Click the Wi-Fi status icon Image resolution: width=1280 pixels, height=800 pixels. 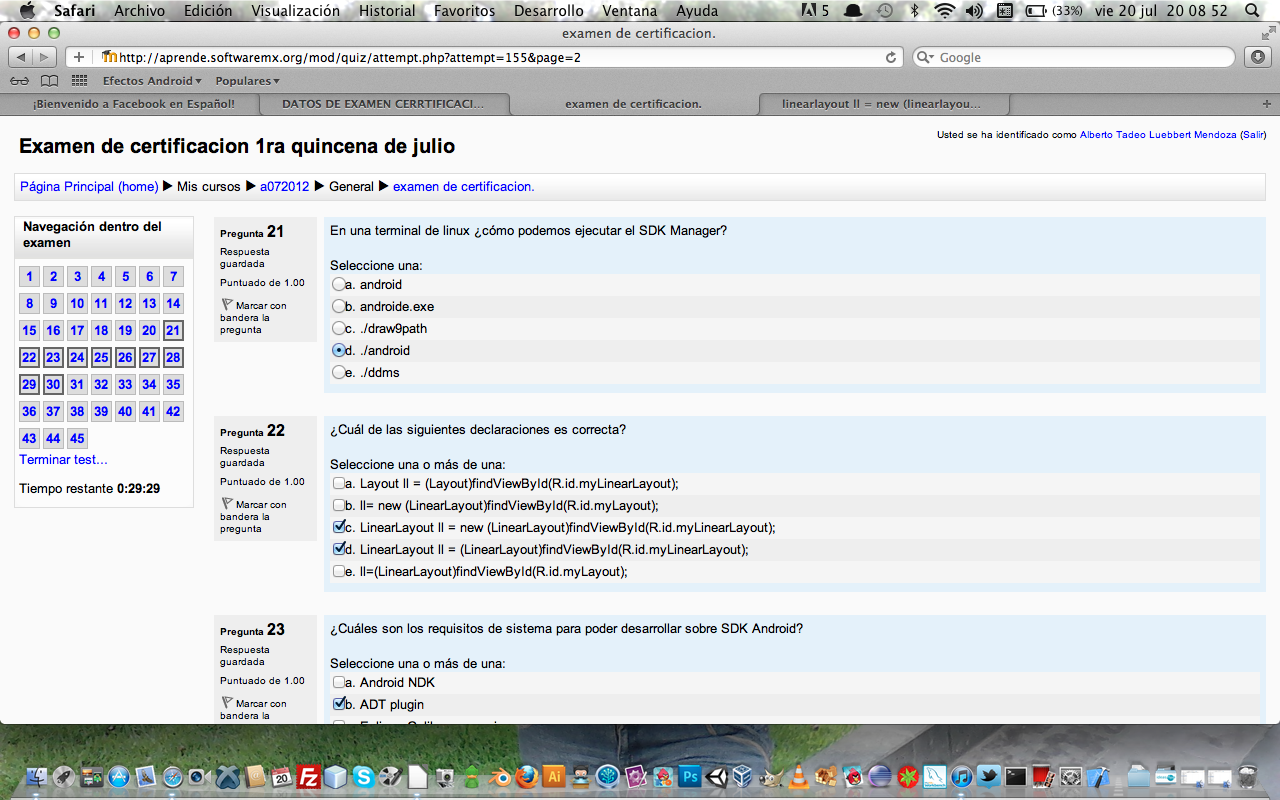click(944, 11)
